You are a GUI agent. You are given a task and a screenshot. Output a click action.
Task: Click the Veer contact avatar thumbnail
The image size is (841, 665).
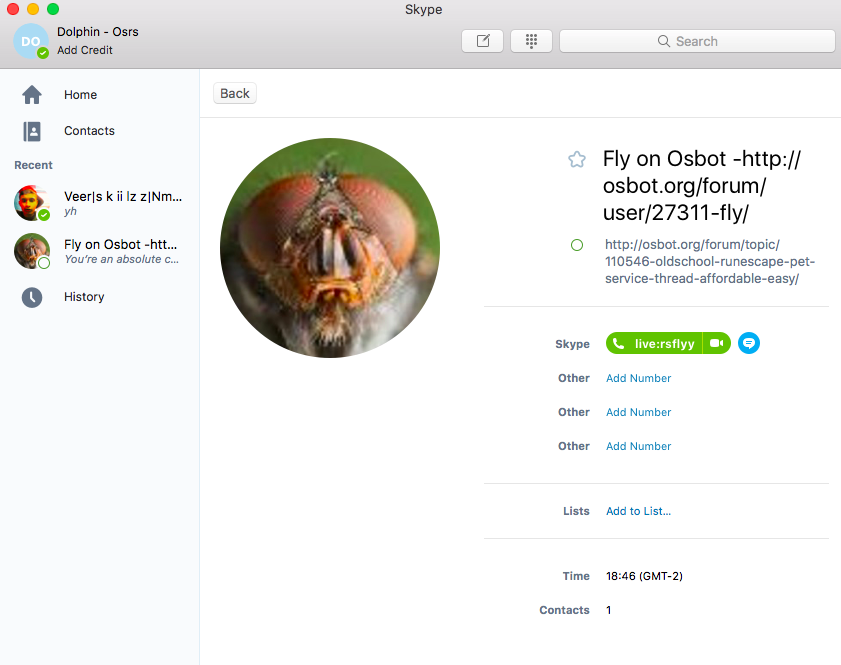32,203
